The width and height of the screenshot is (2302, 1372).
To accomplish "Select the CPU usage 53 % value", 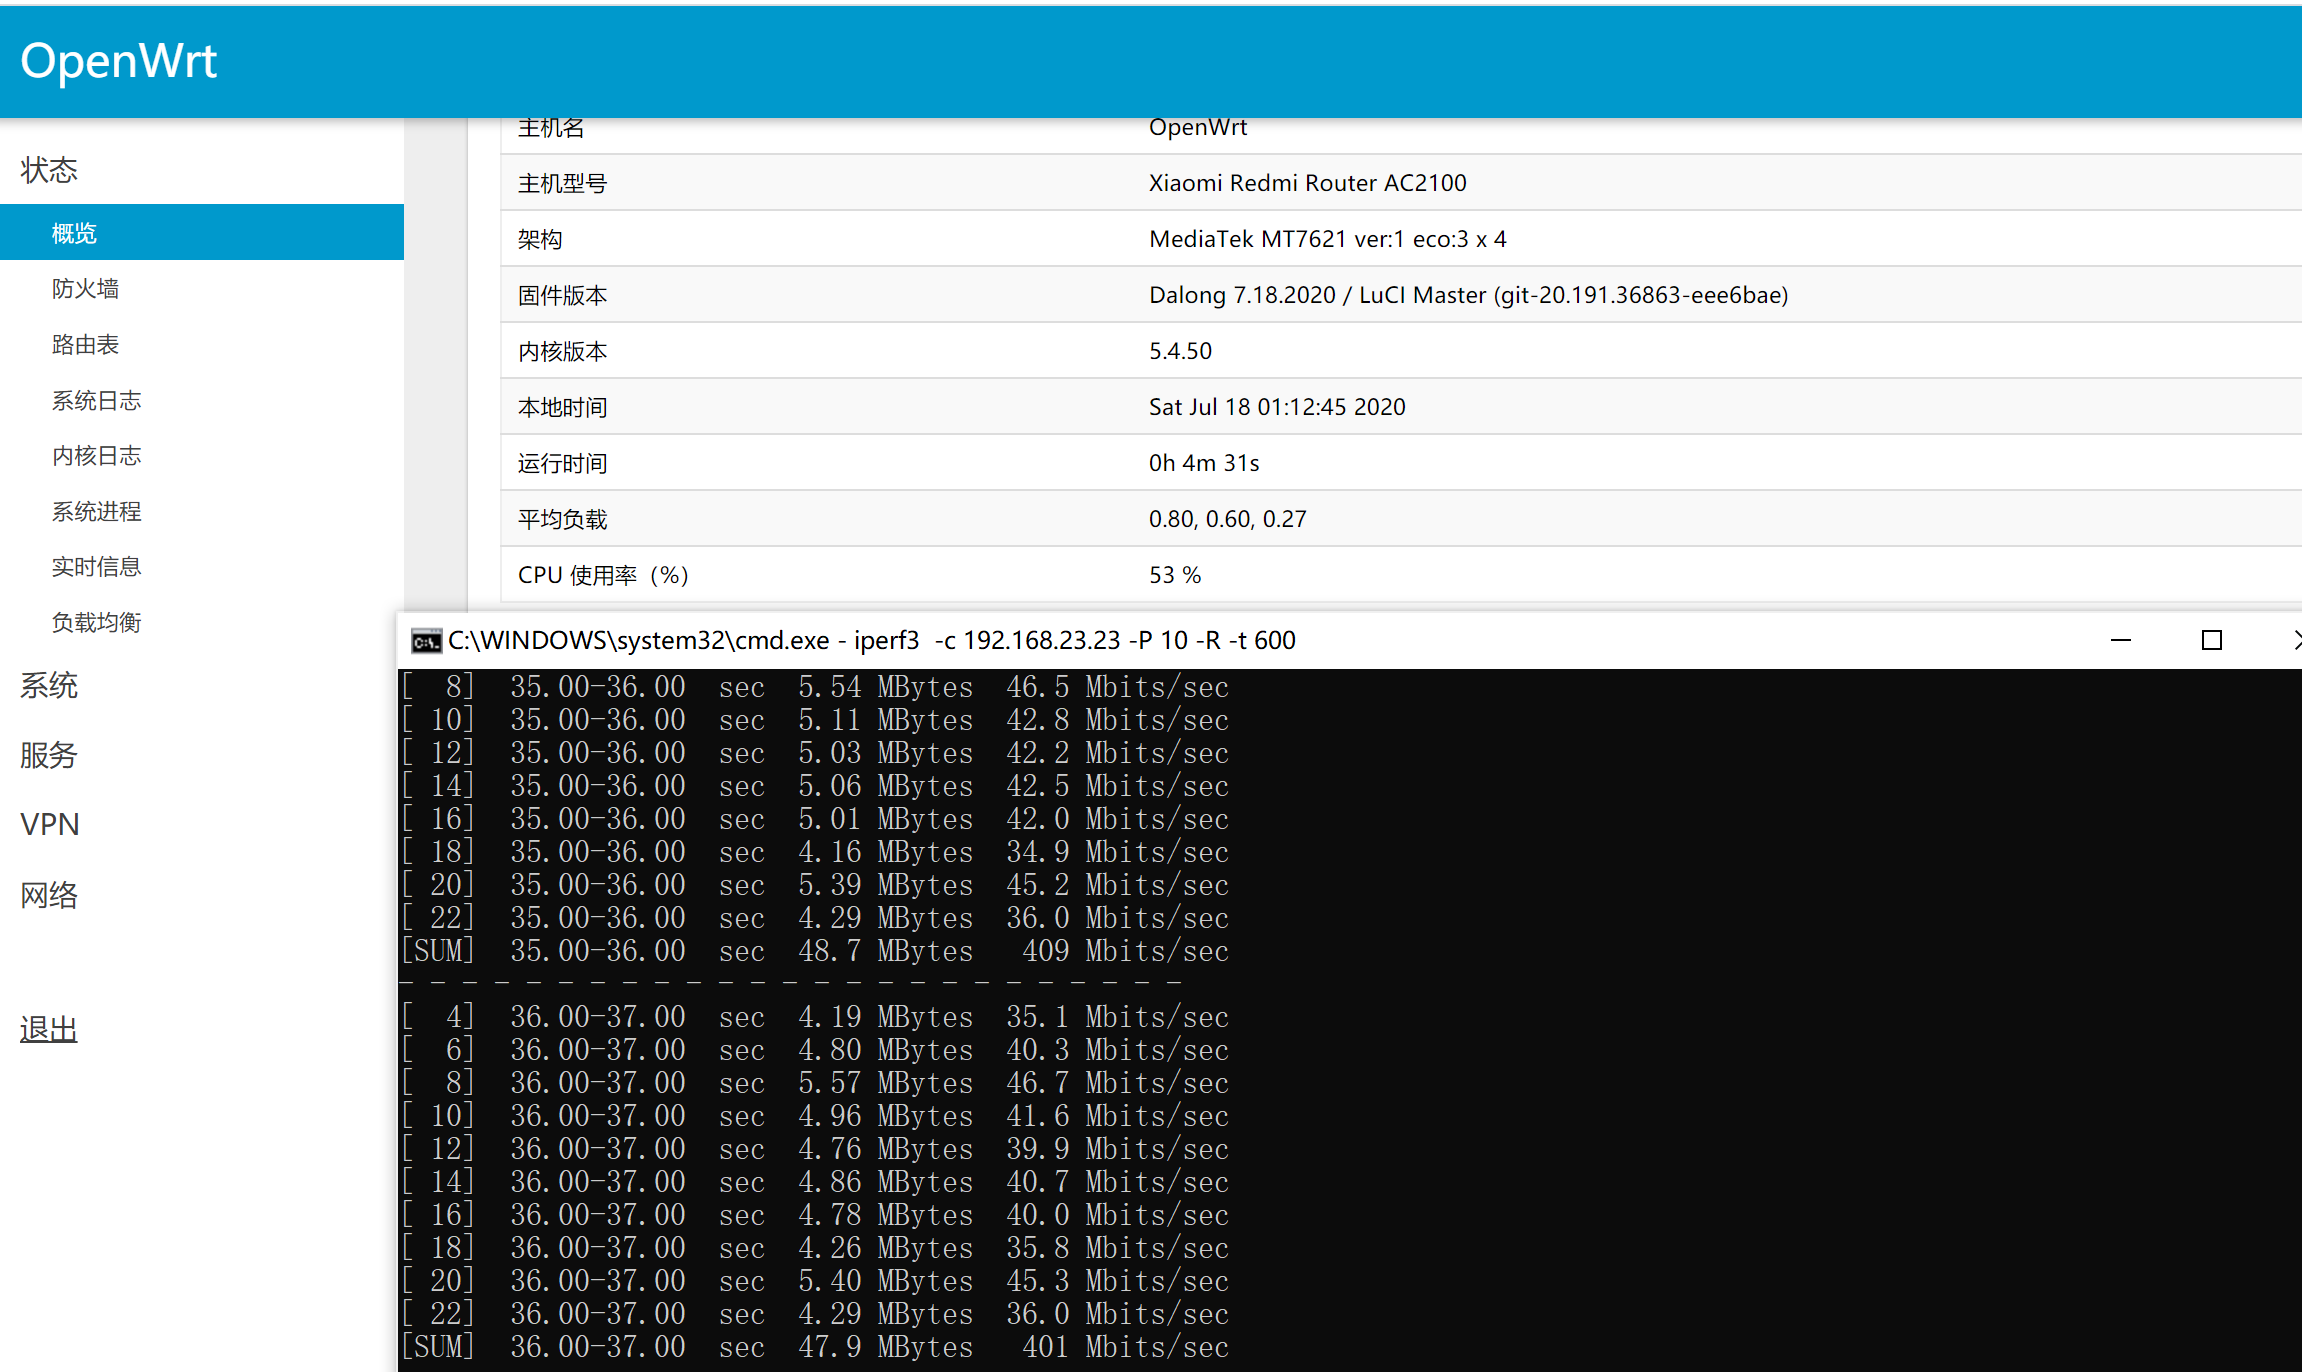I will [1175, 575].
